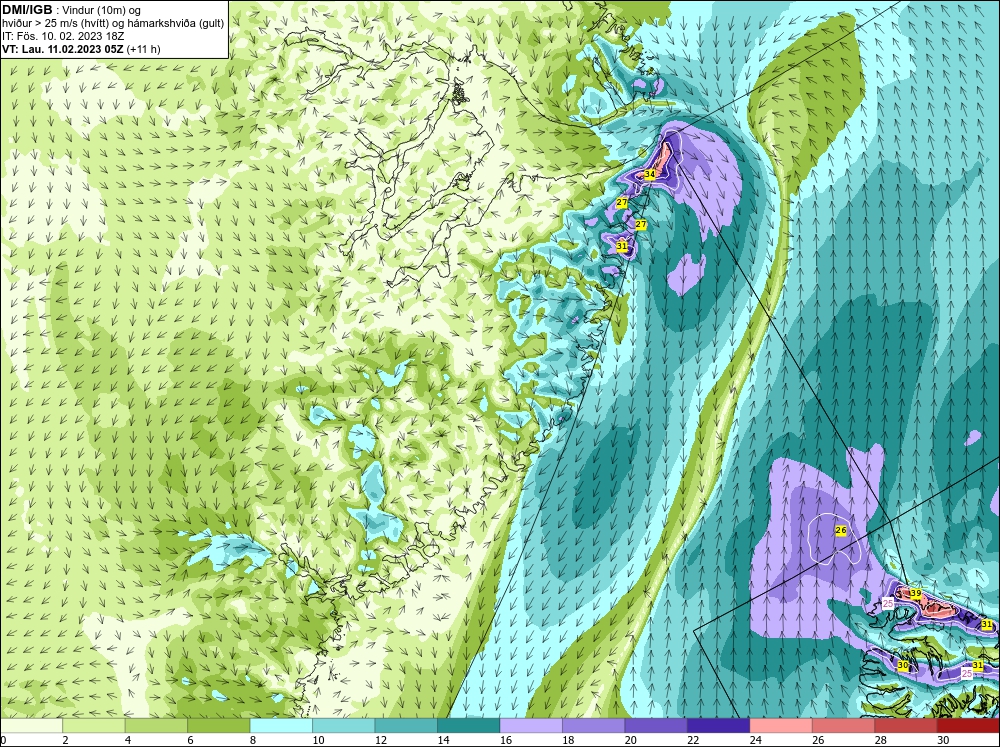Viewport: 1000px width, 747px height.
Task: Select the 26–28 m/s salmon legend swatch
Action: pyautogui.click(x=844, y=726)
